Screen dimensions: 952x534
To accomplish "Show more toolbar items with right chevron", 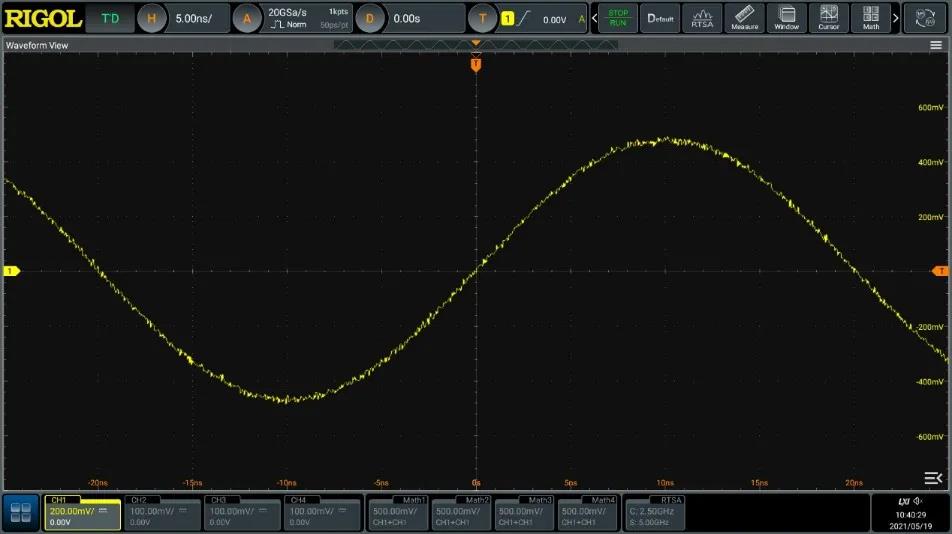I will [896, 18].
